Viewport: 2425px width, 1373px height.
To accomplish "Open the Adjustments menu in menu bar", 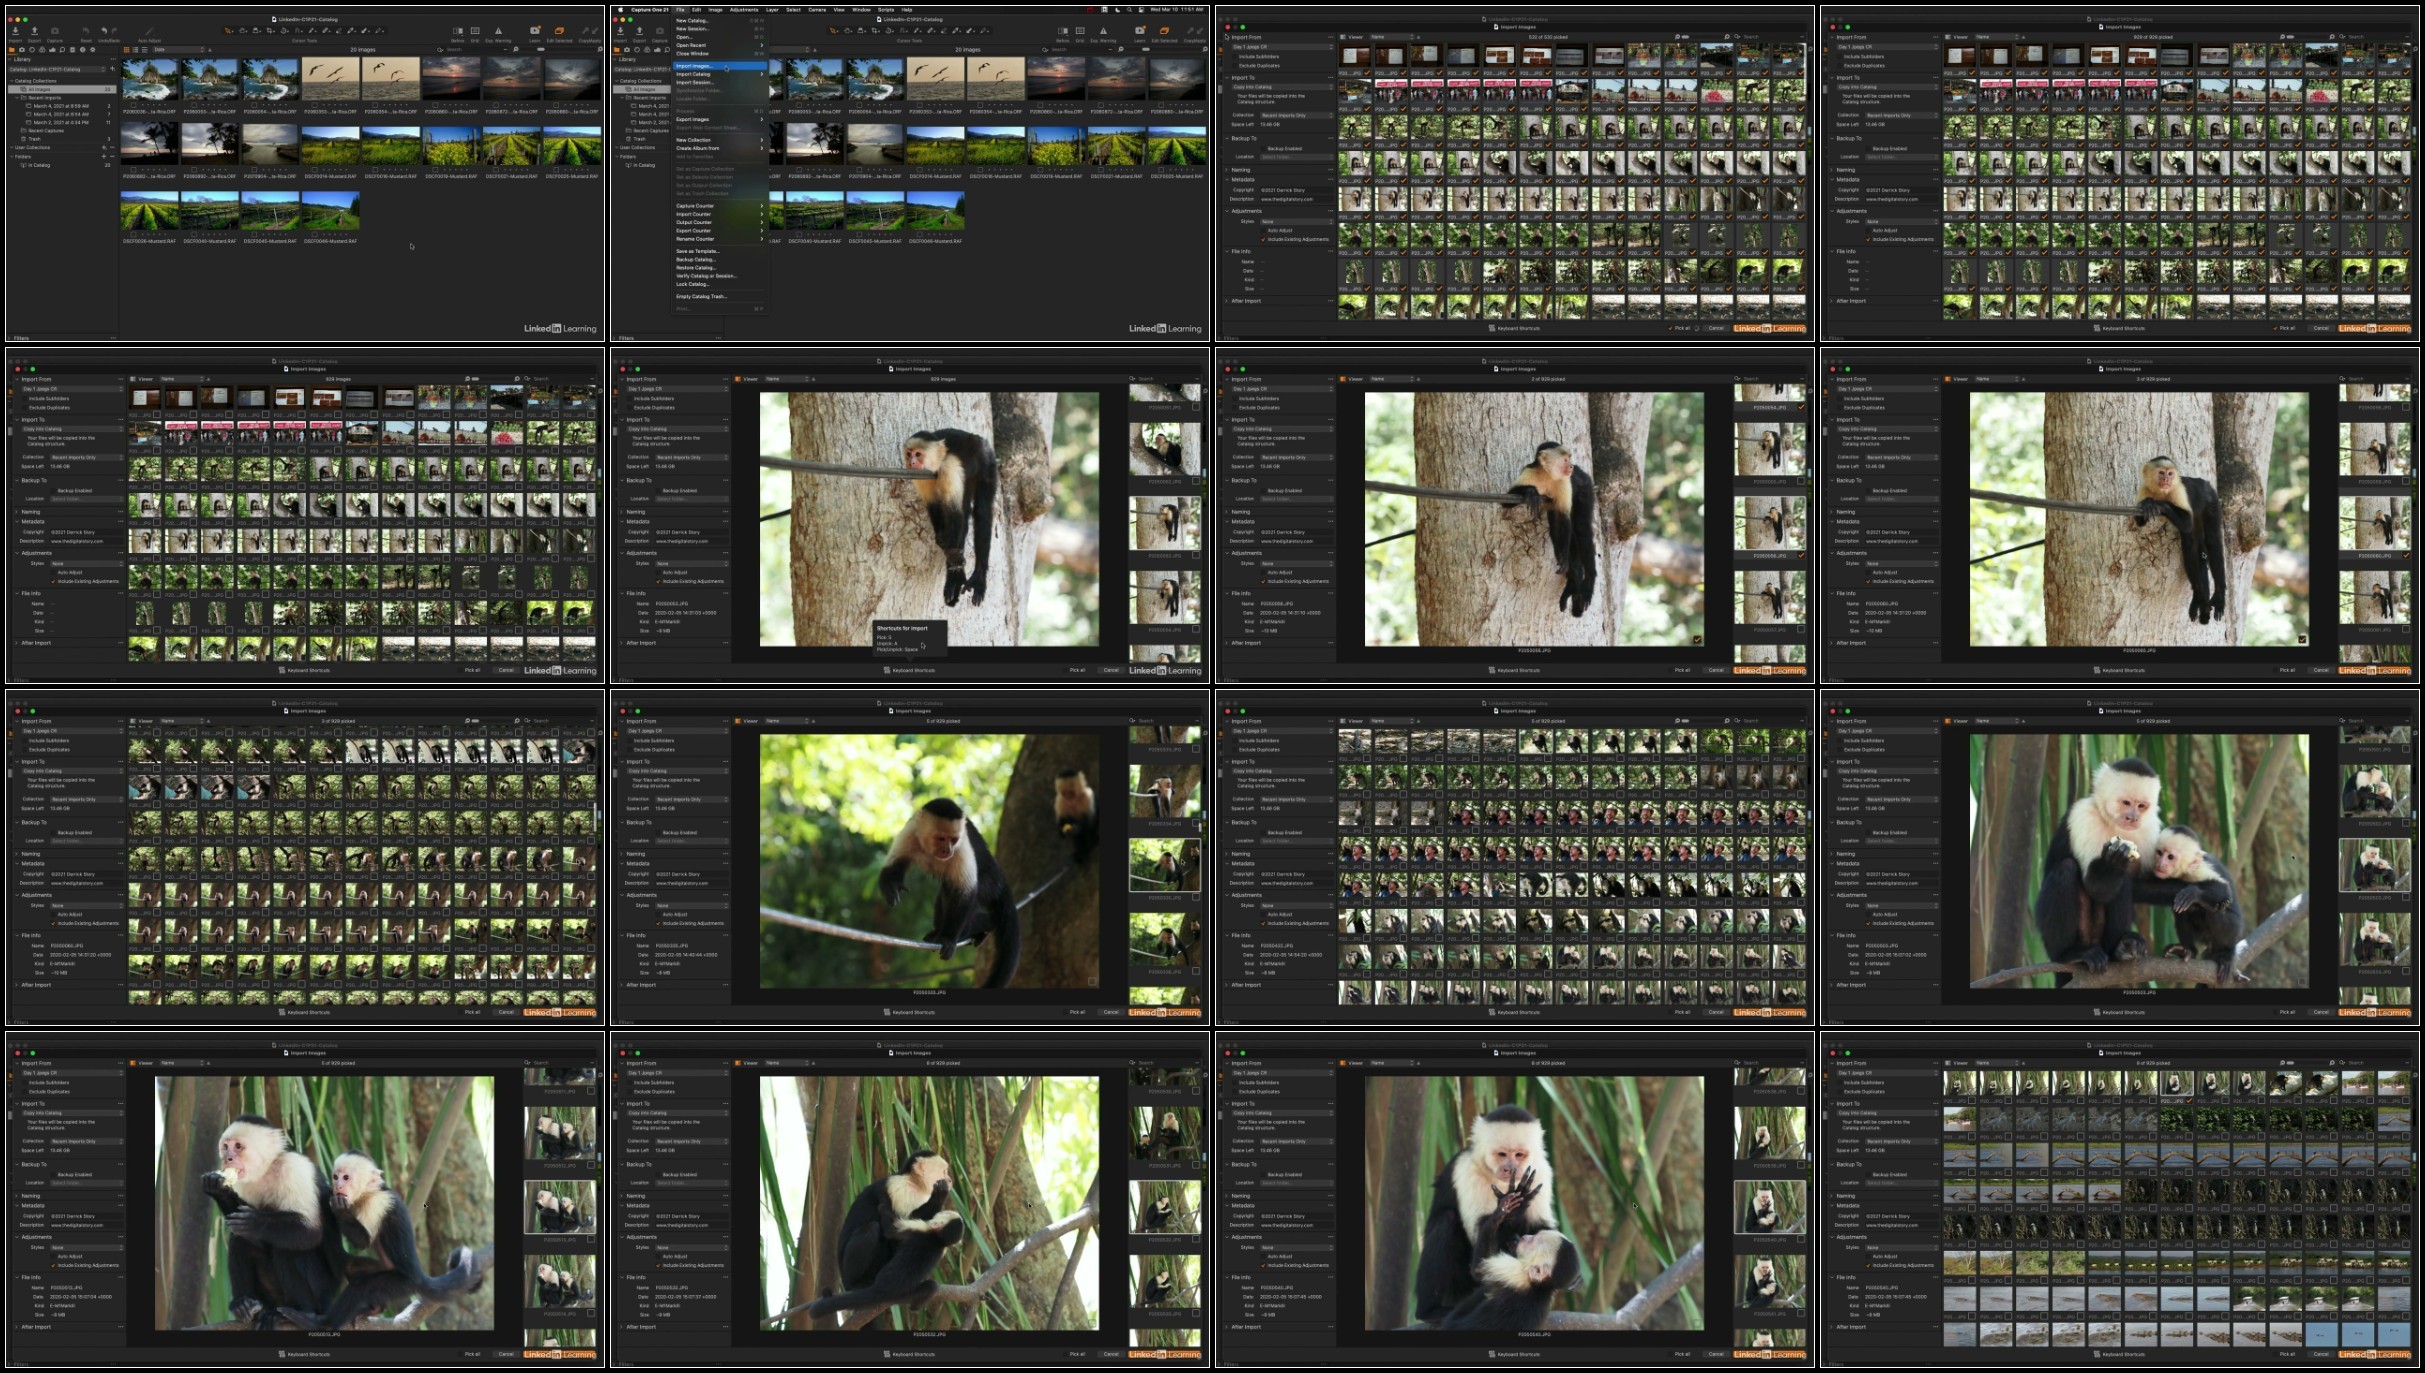I will coord(743,9).
